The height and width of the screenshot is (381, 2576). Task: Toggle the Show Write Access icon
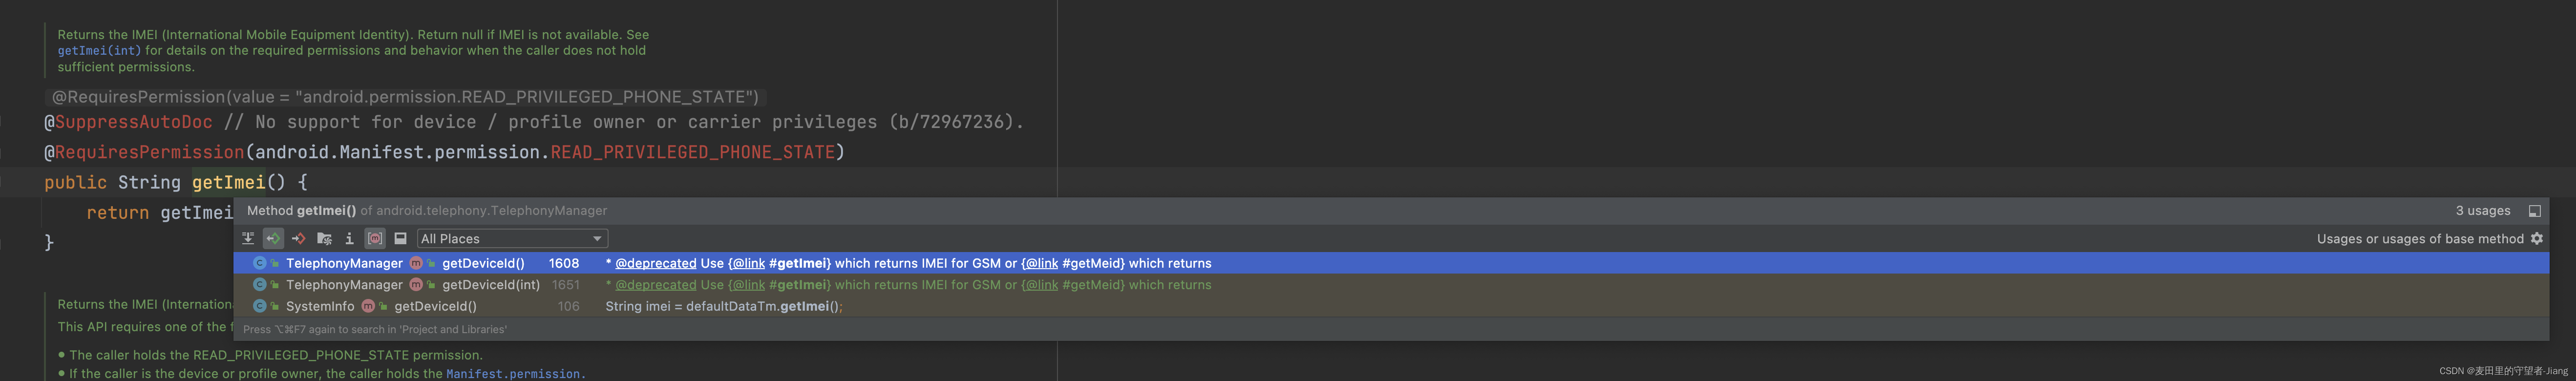(x=298, y=239)
